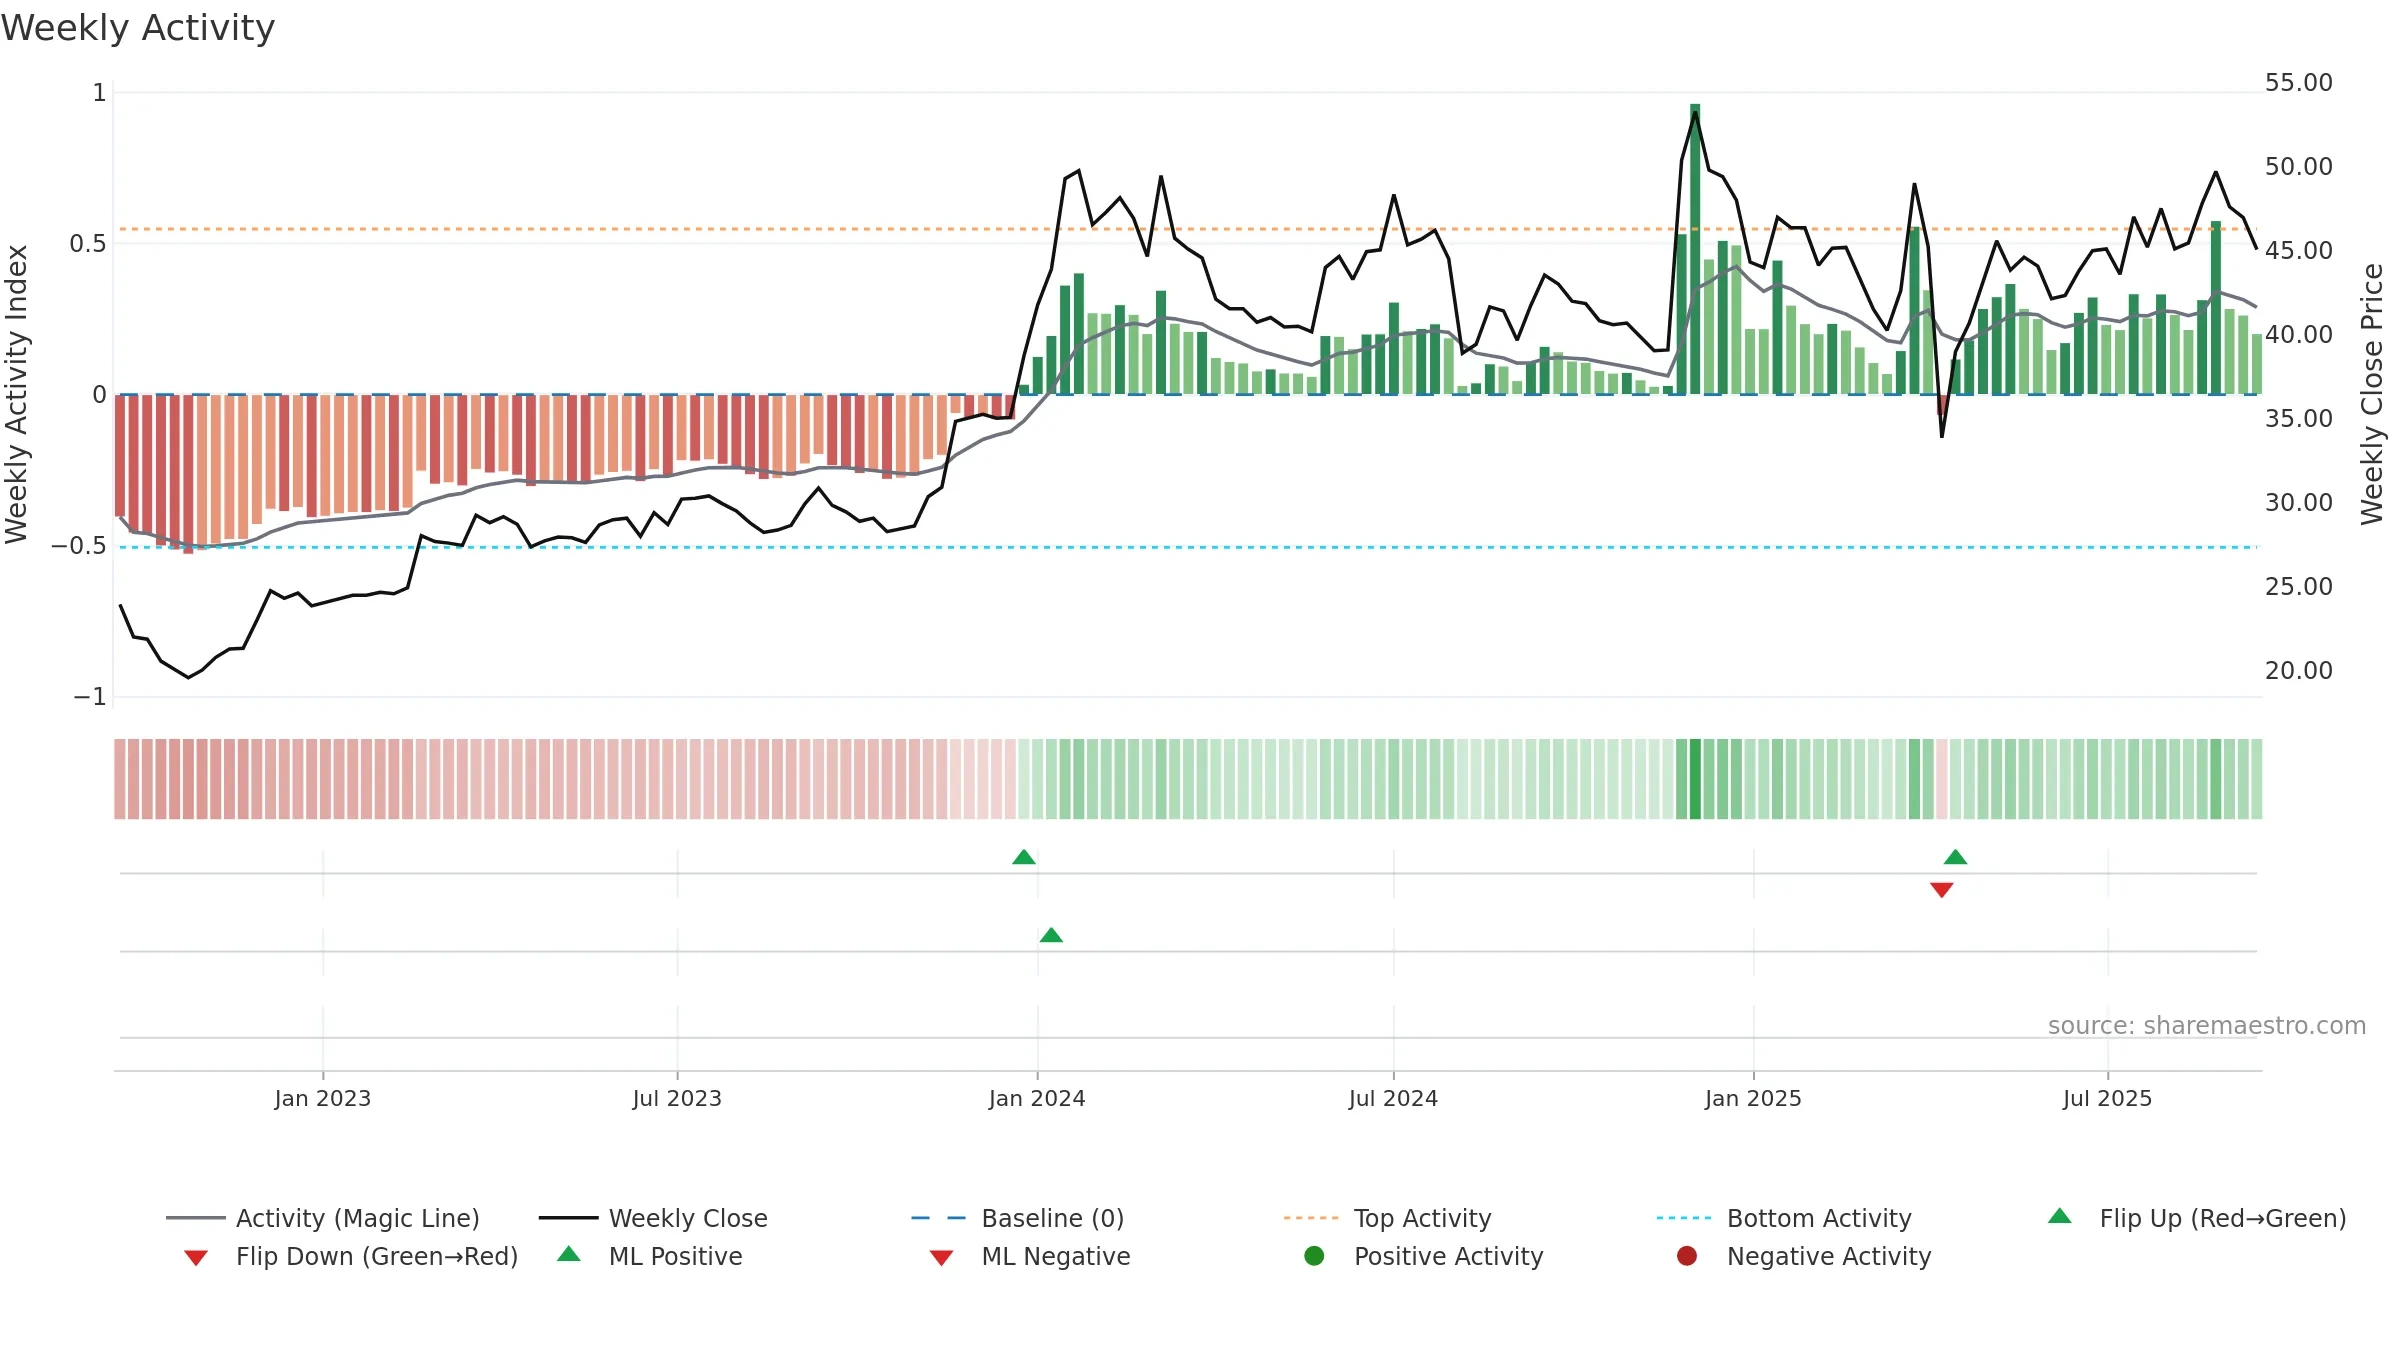Click the blue dashed Baseline legend line

point(939,1218)
